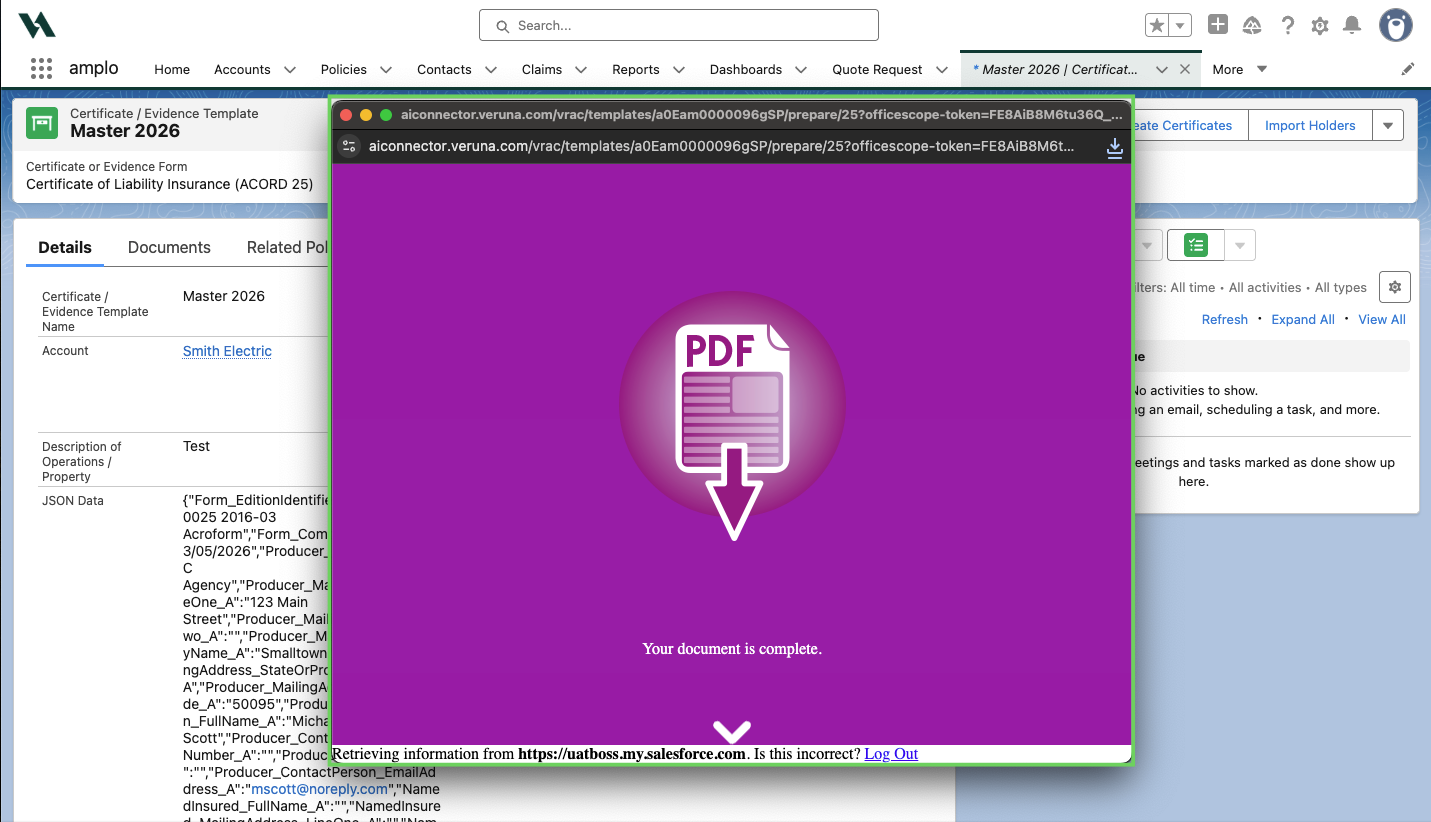Click 'Certificate of Liability Insurance (ACORD 25)' text

tap(170, 184)
